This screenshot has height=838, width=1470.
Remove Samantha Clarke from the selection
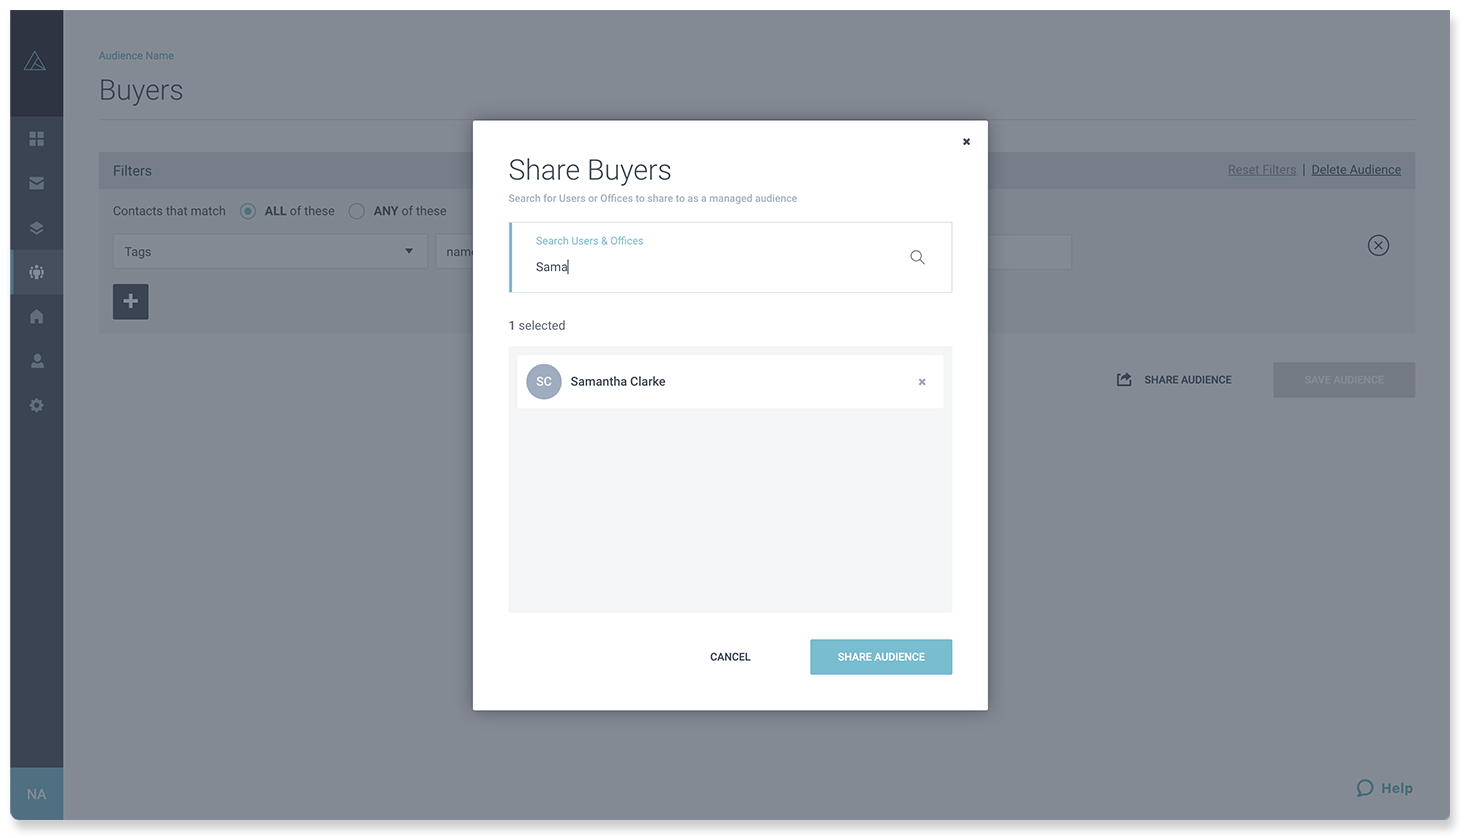tap(921, 381)
